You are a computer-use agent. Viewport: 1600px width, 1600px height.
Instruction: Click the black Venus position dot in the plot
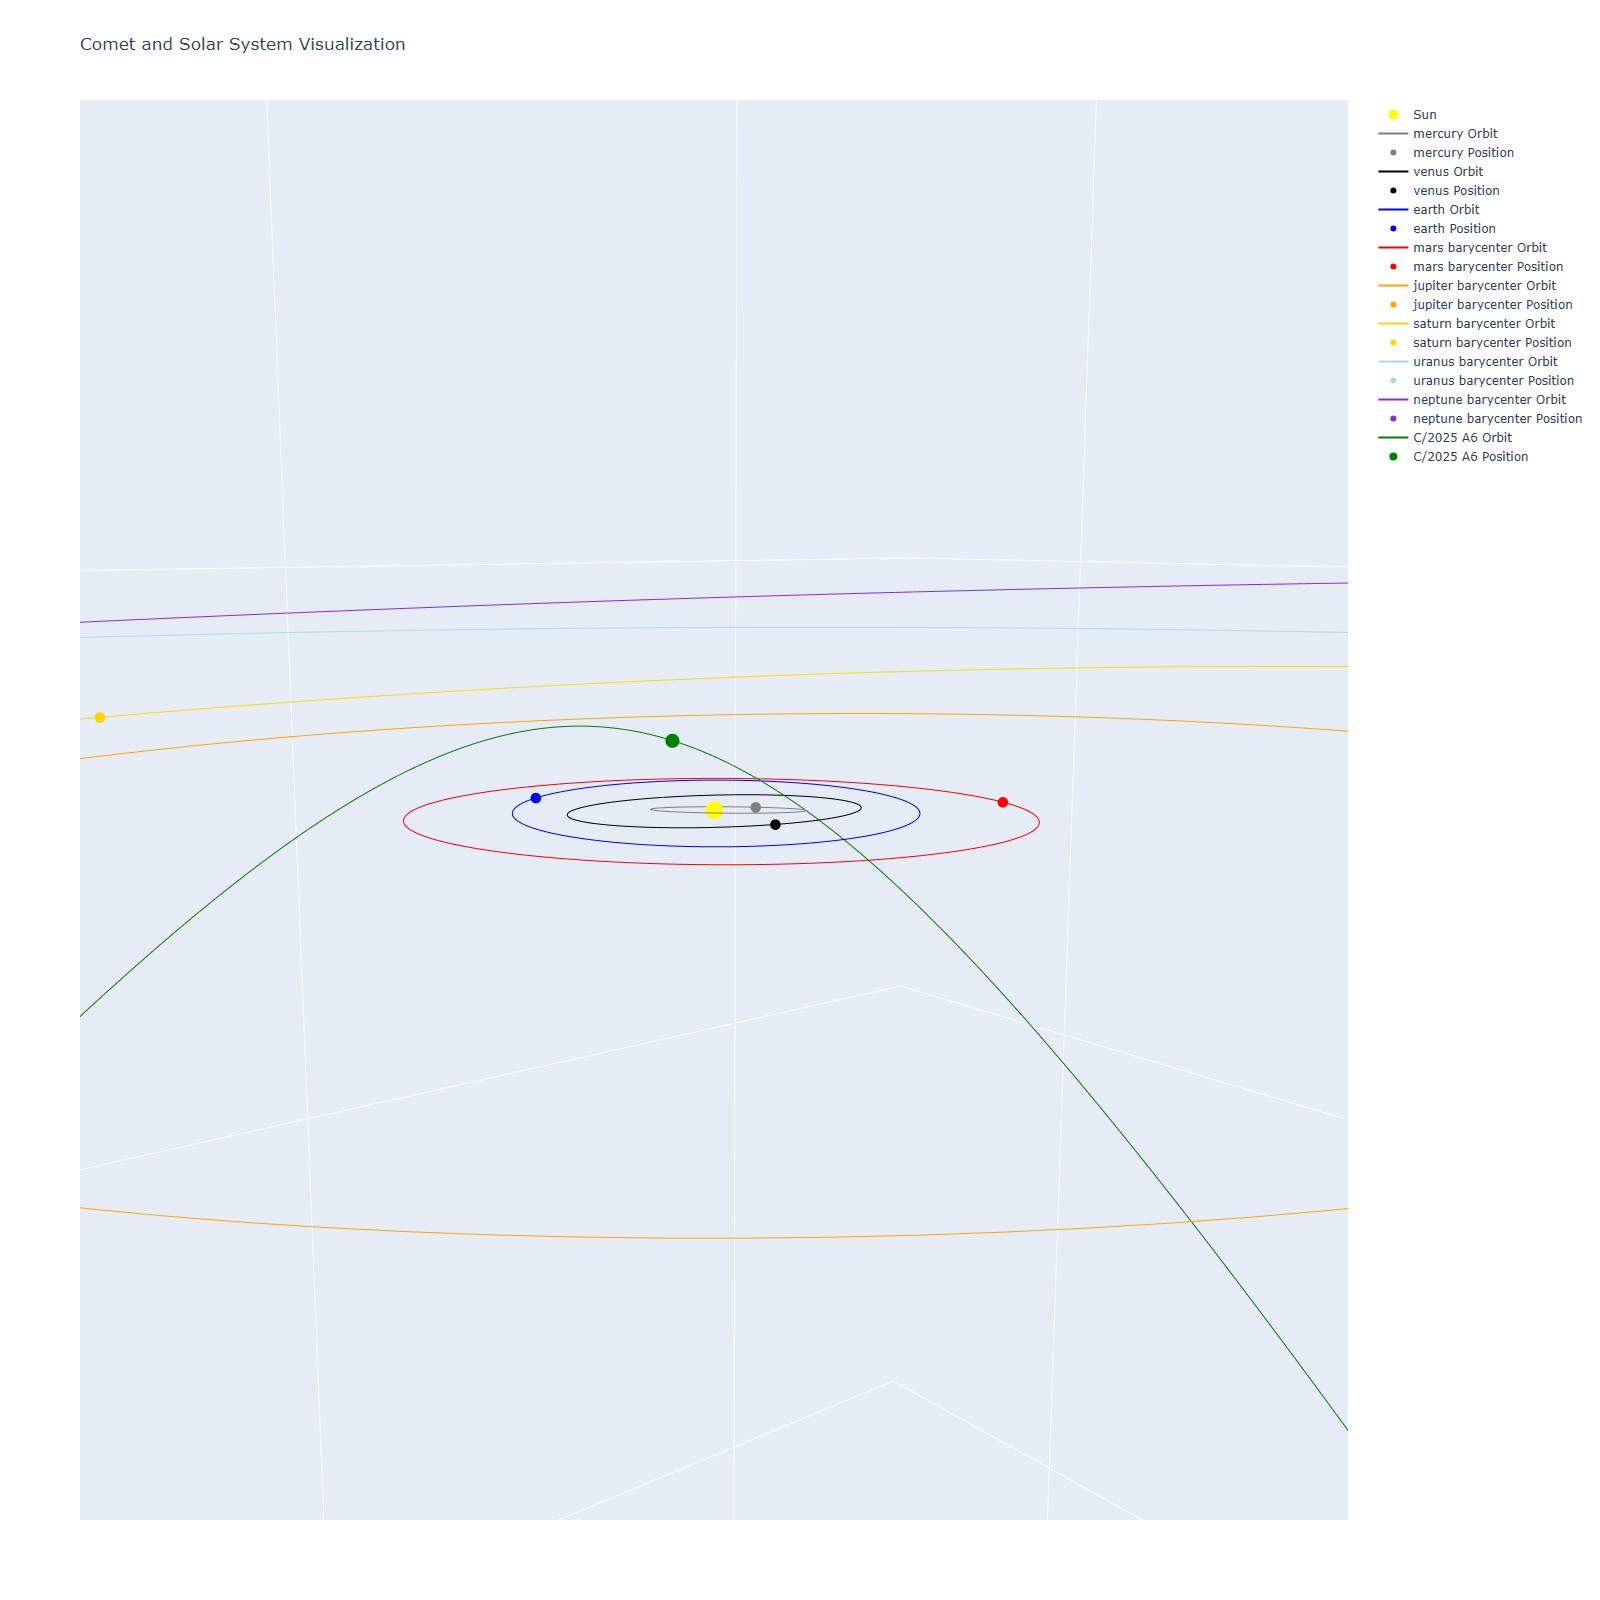[775, 825]
